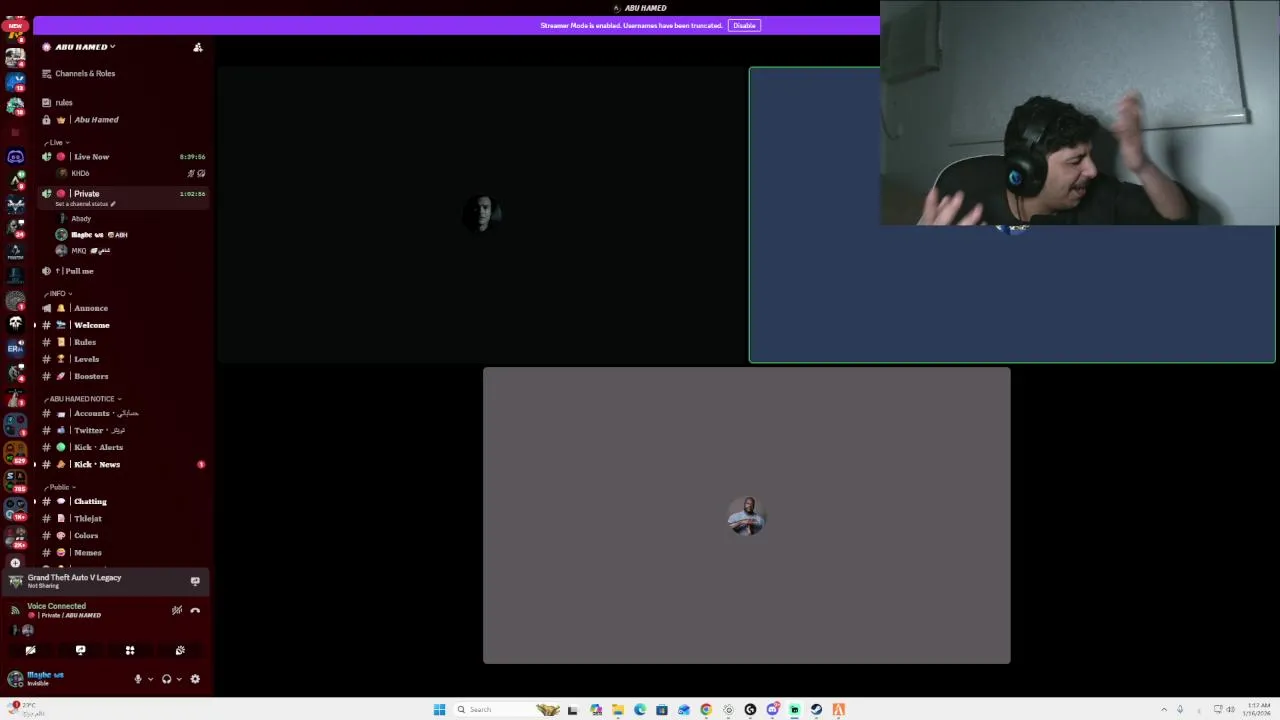1280x720 pixels.
Task: Focus the gray participant video tile
Action: coord(746,515)
